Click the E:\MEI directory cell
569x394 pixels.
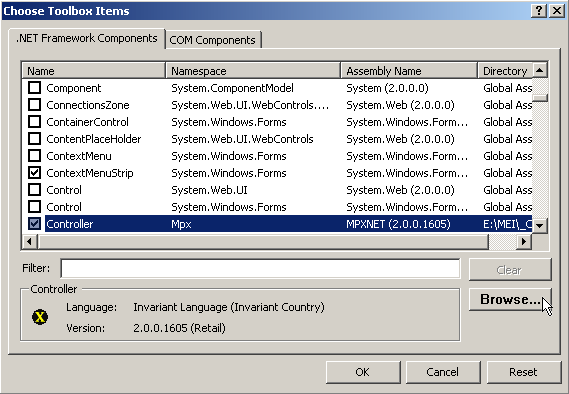click(507, 224)
